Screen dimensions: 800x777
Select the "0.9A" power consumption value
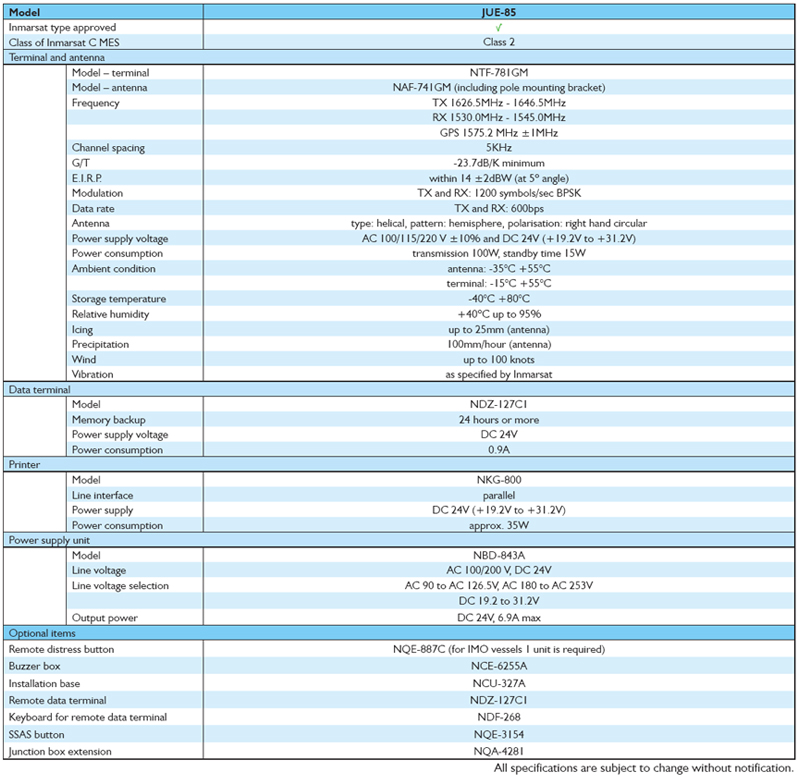pyautogui.click(x=498, y=449)
